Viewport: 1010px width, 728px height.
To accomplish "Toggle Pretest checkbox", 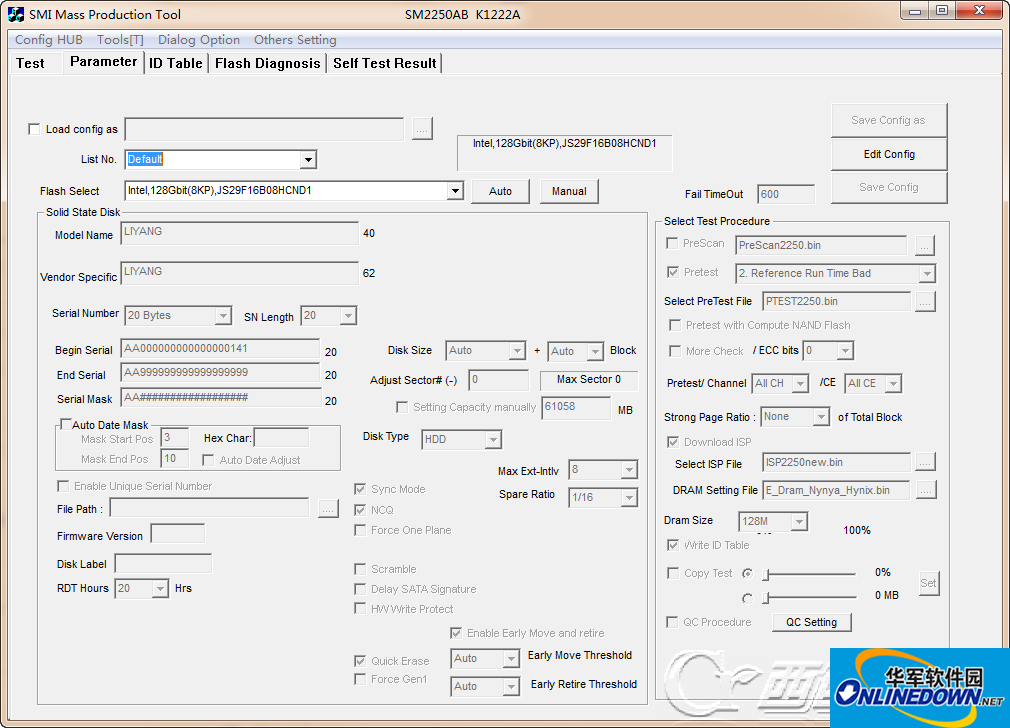I will (673, 272).
